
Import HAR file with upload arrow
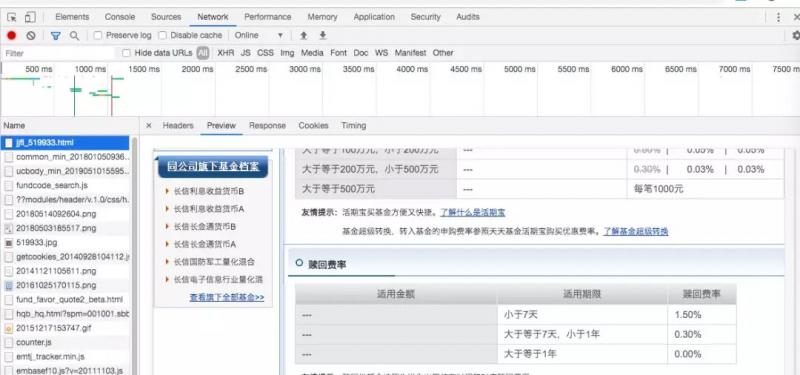pos(304,35)
